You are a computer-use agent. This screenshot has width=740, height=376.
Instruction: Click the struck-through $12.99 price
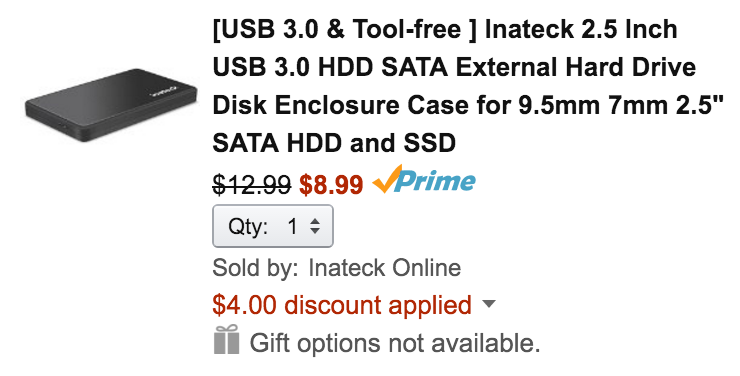click(x=252, y=184)
